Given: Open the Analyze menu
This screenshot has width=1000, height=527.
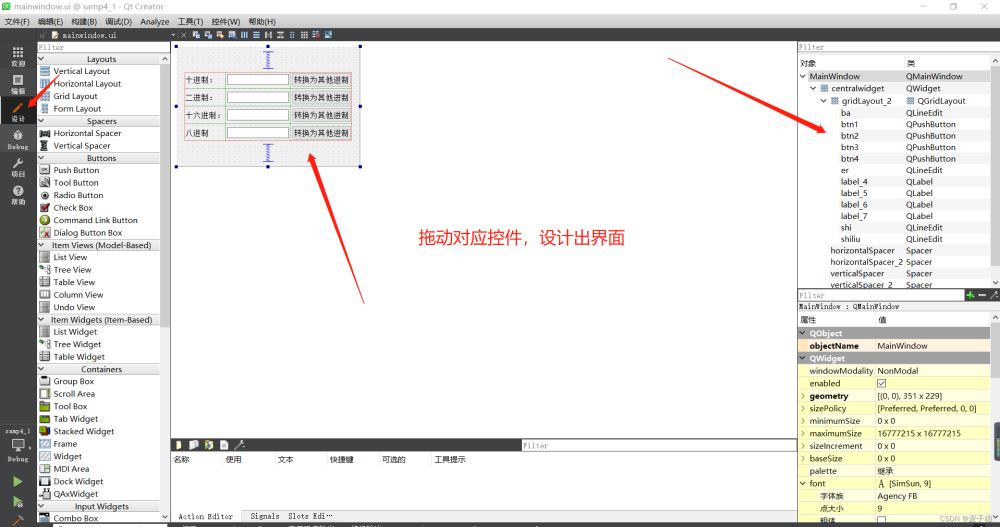Looking at the screenshot, I should pyautogui.click(x=155, y=21).
